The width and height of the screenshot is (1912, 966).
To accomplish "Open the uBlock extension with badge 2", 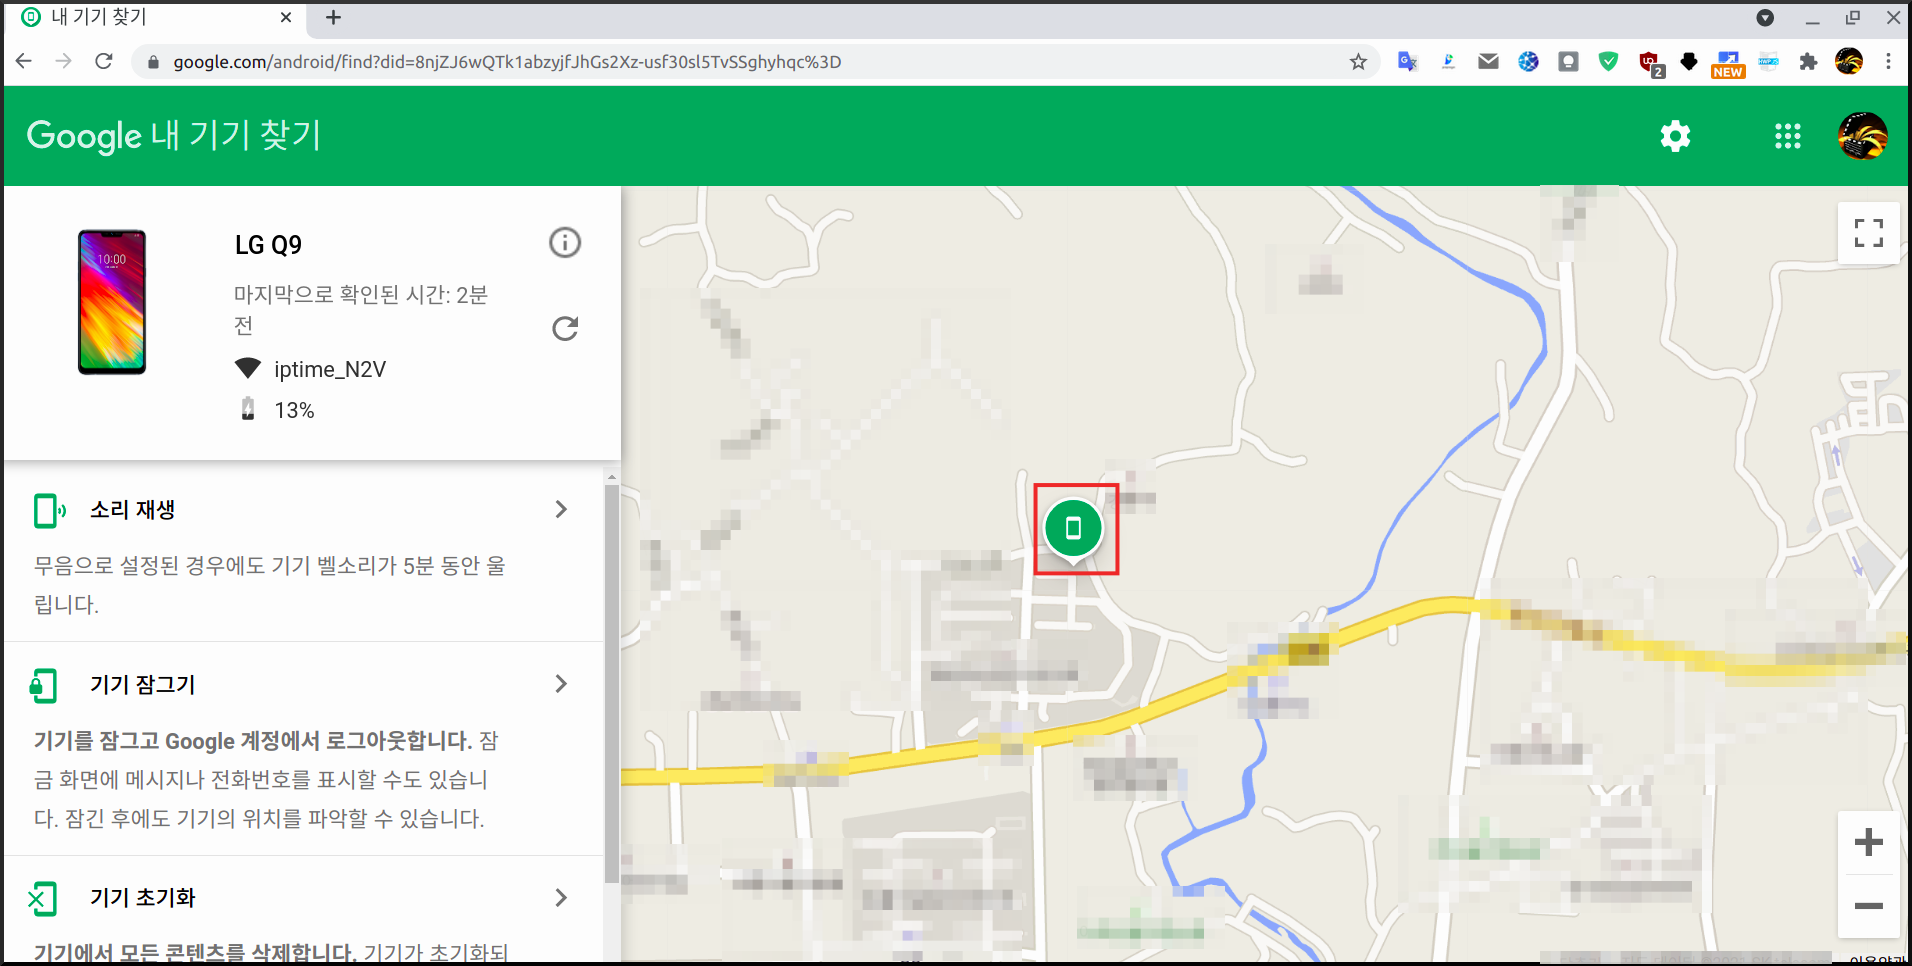I will pos(1650,64).
